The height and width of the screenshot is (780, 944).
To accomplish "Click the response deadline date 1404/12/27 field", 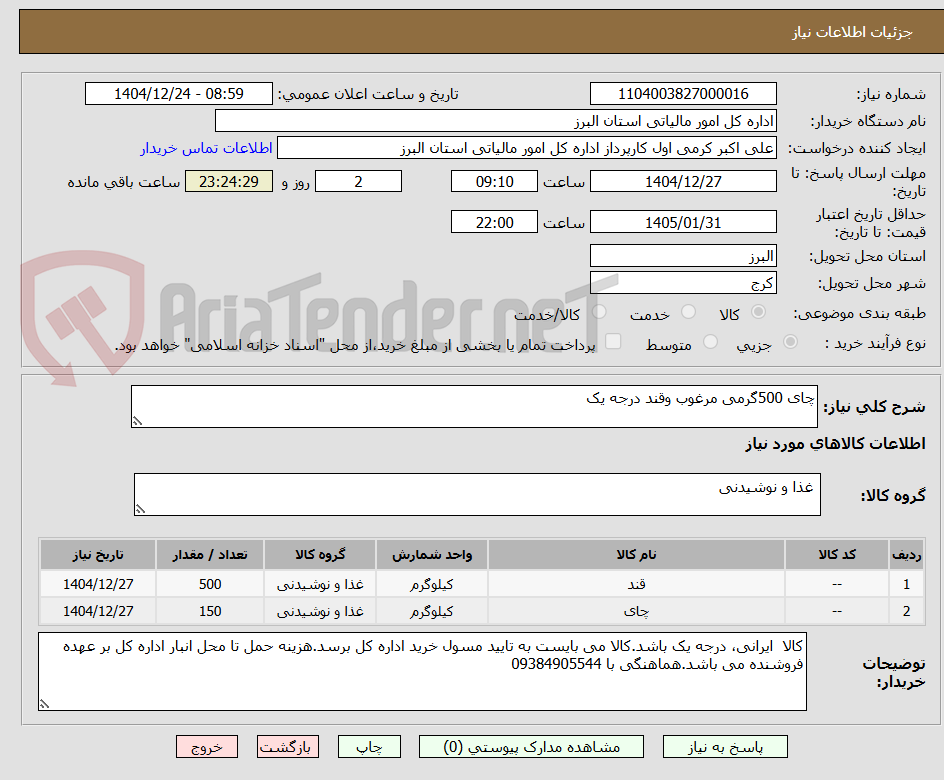I will pyautogui.click(x=683, y=181).
